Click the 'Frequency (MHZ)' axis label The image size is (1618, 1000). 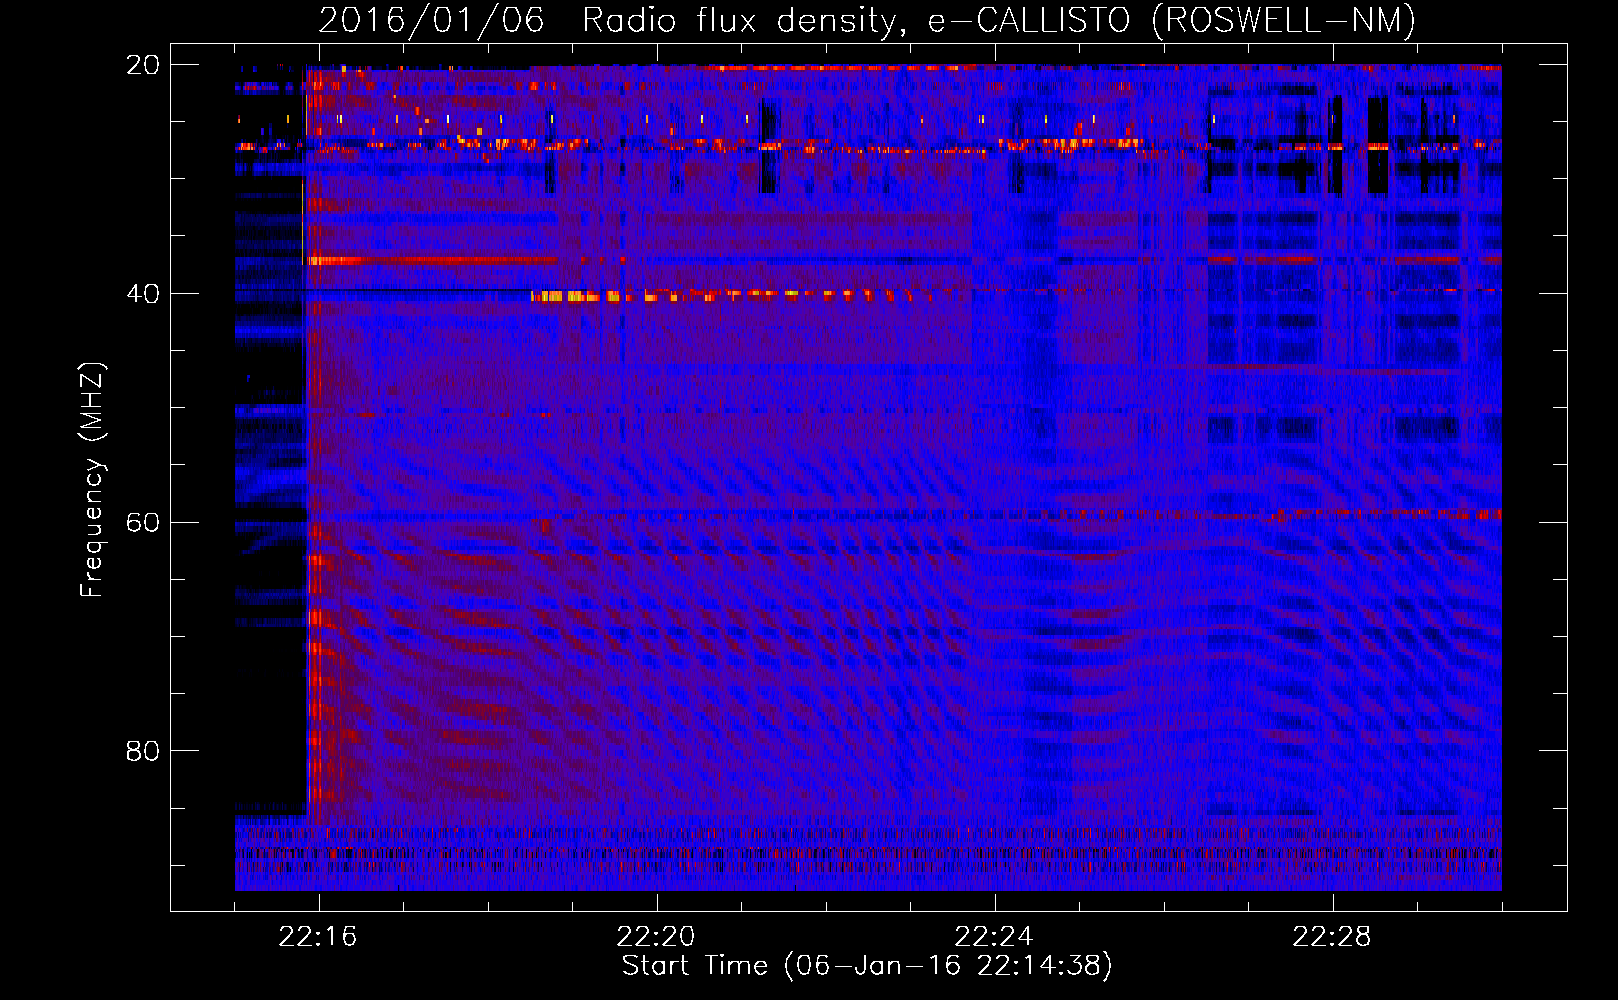(x=92, y=480)
